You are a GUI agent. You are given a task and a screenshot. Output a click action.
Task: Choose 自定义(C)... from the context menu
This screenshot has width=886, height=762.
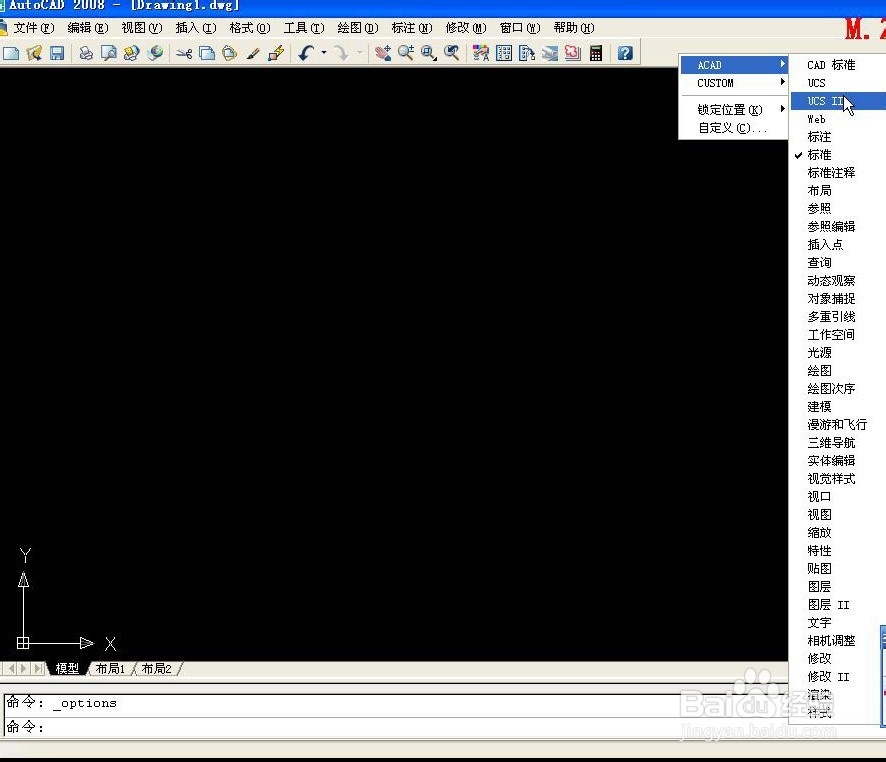pos(733,128)
